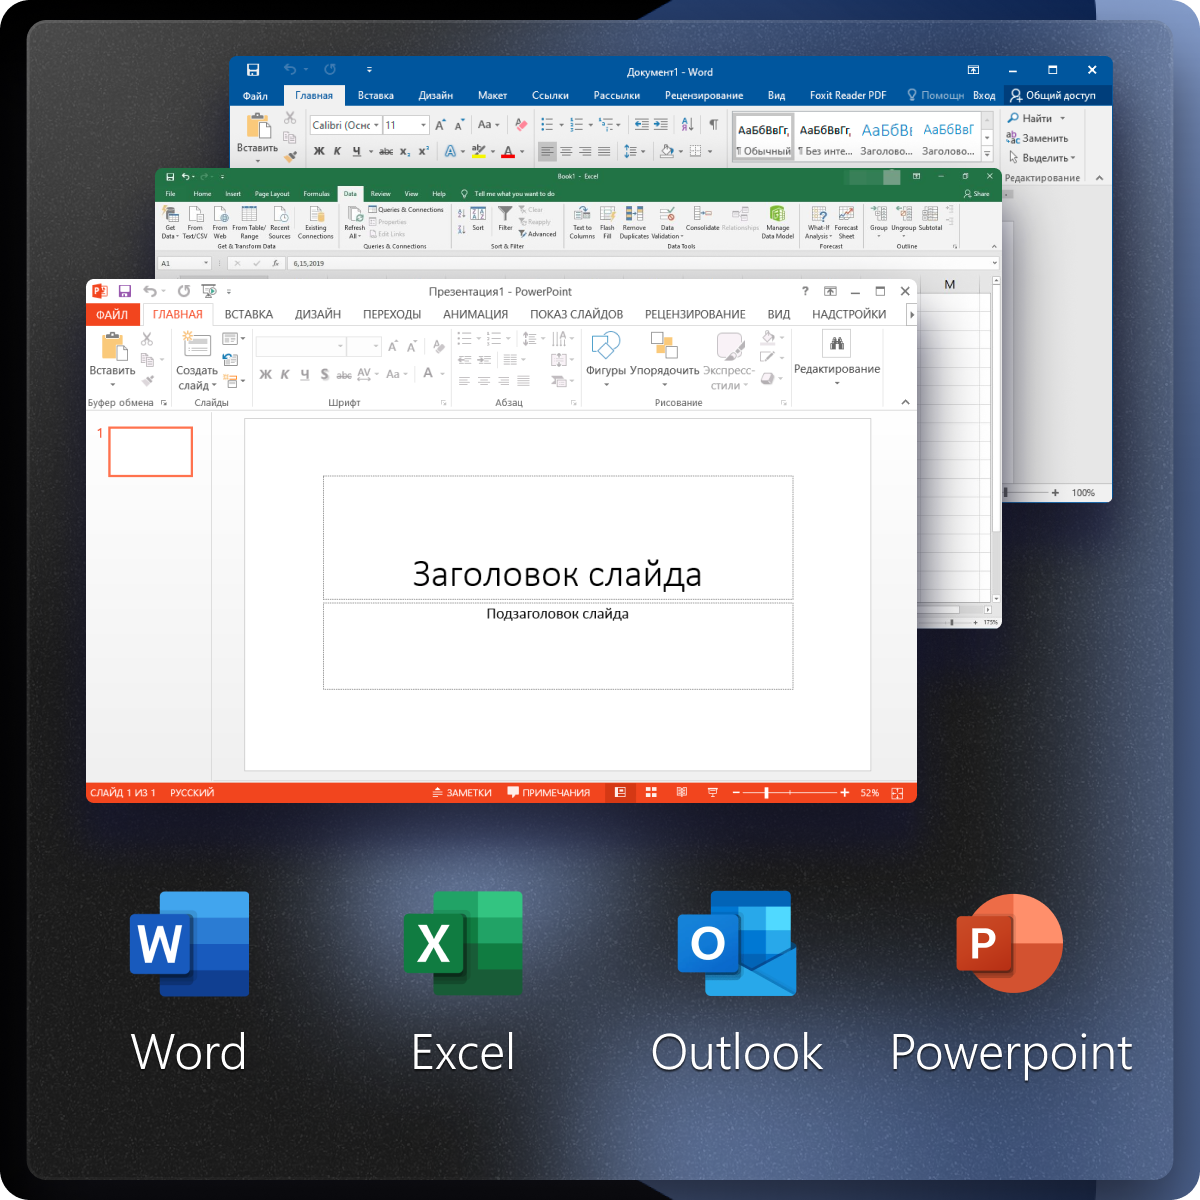Click the Заголовок слайда title placeholder
Image resolution: width=1200 pixels, height=1200 pixels.
tap(558, 538)
